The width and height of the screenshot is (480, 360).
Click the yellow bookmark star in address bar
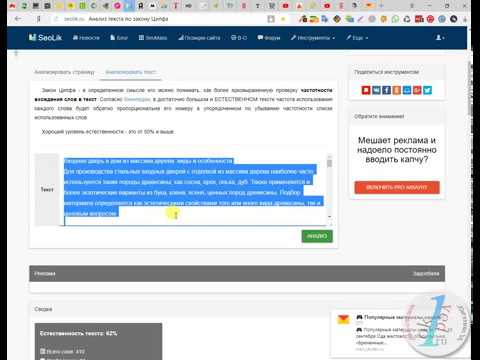click(283, 19)
